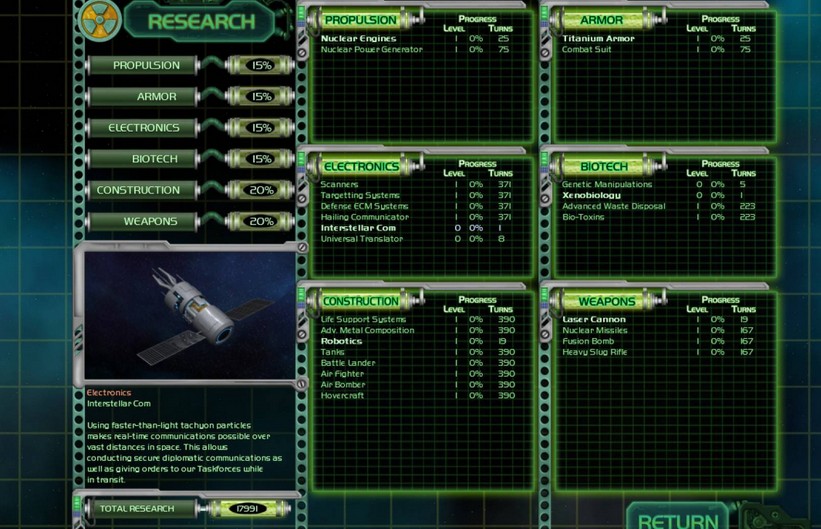Click the screw icon beside Armor panel
Image resolution: width=821 pixels, height=529 pixels.
(545, 53)
